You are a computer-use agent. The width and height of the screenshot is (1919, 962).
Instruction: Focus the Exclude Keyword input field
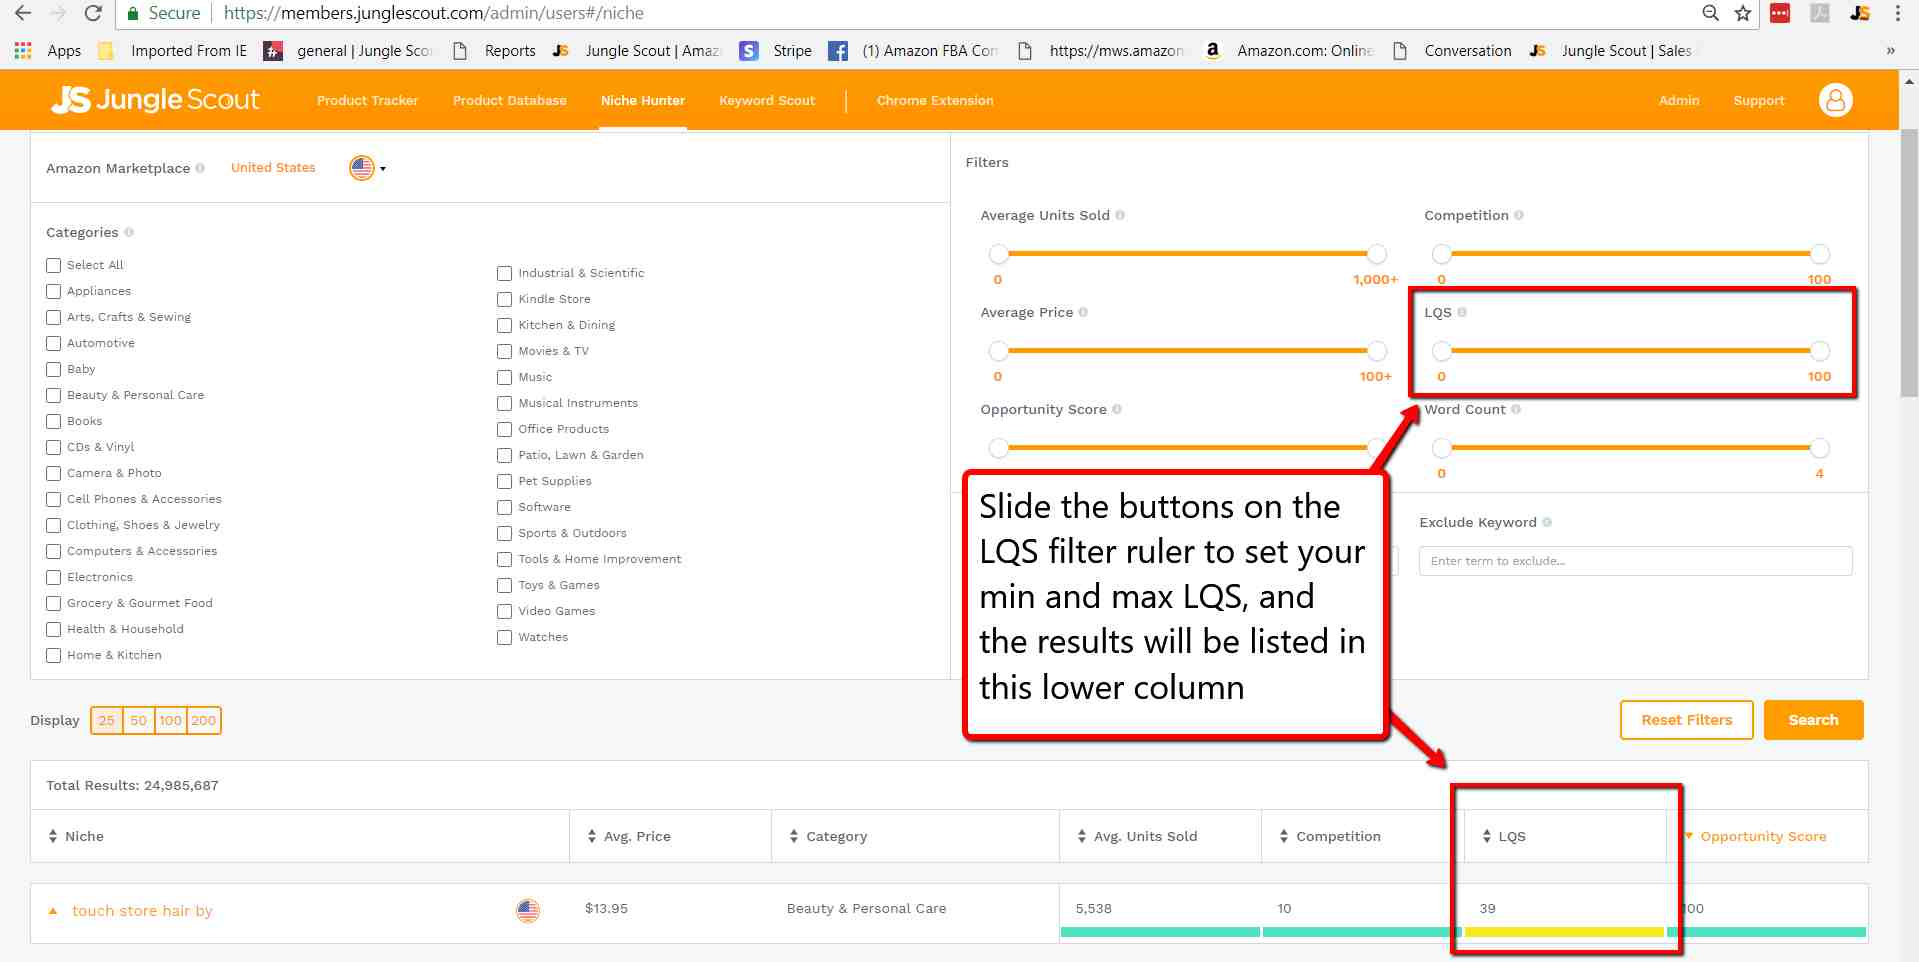tap(1634, 561)
